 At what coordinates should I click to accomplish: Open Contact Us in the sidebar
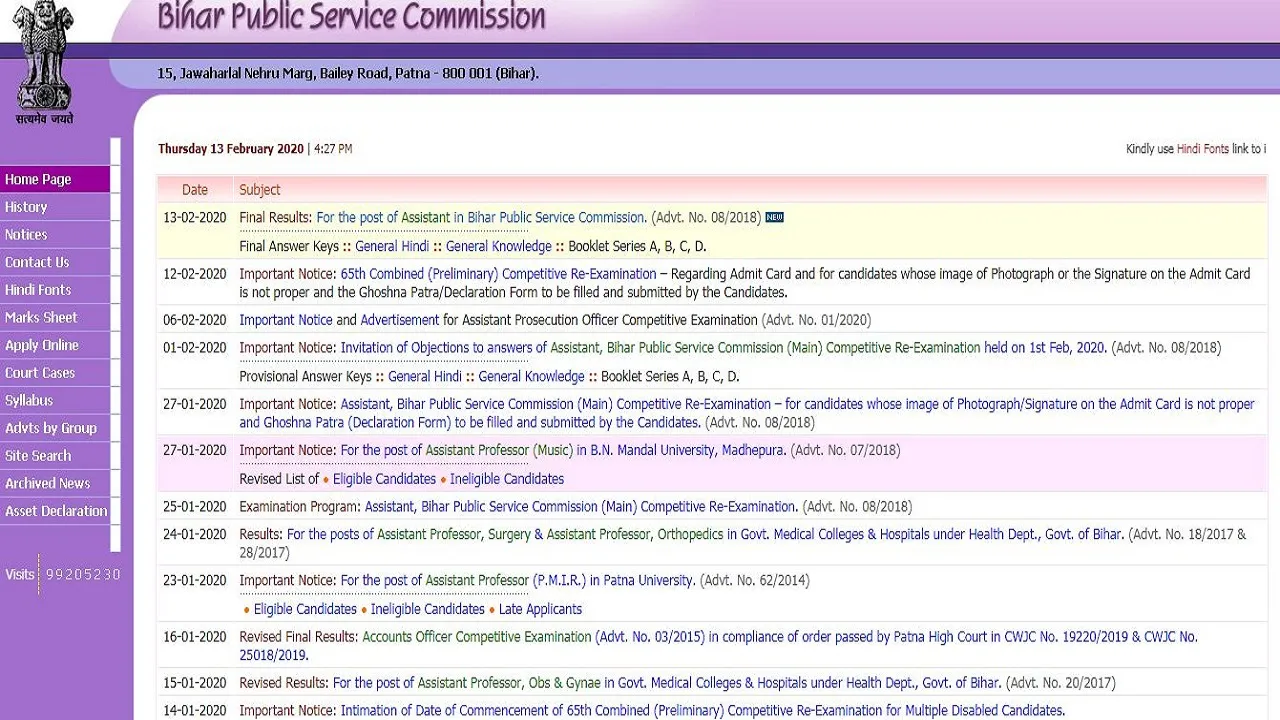coord(55,262)
